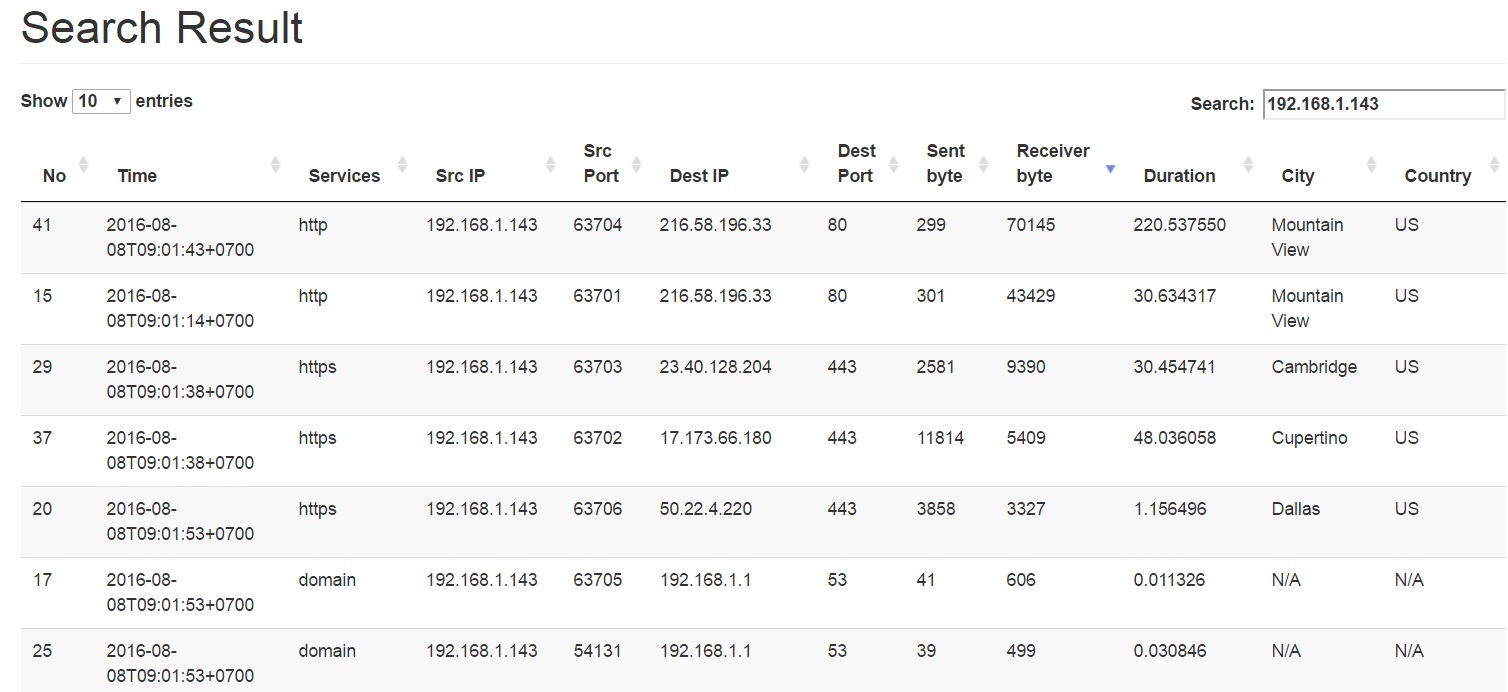1508x692 pixels.
Task: Sort by the Duration column header
Action: pos(1179,176)
